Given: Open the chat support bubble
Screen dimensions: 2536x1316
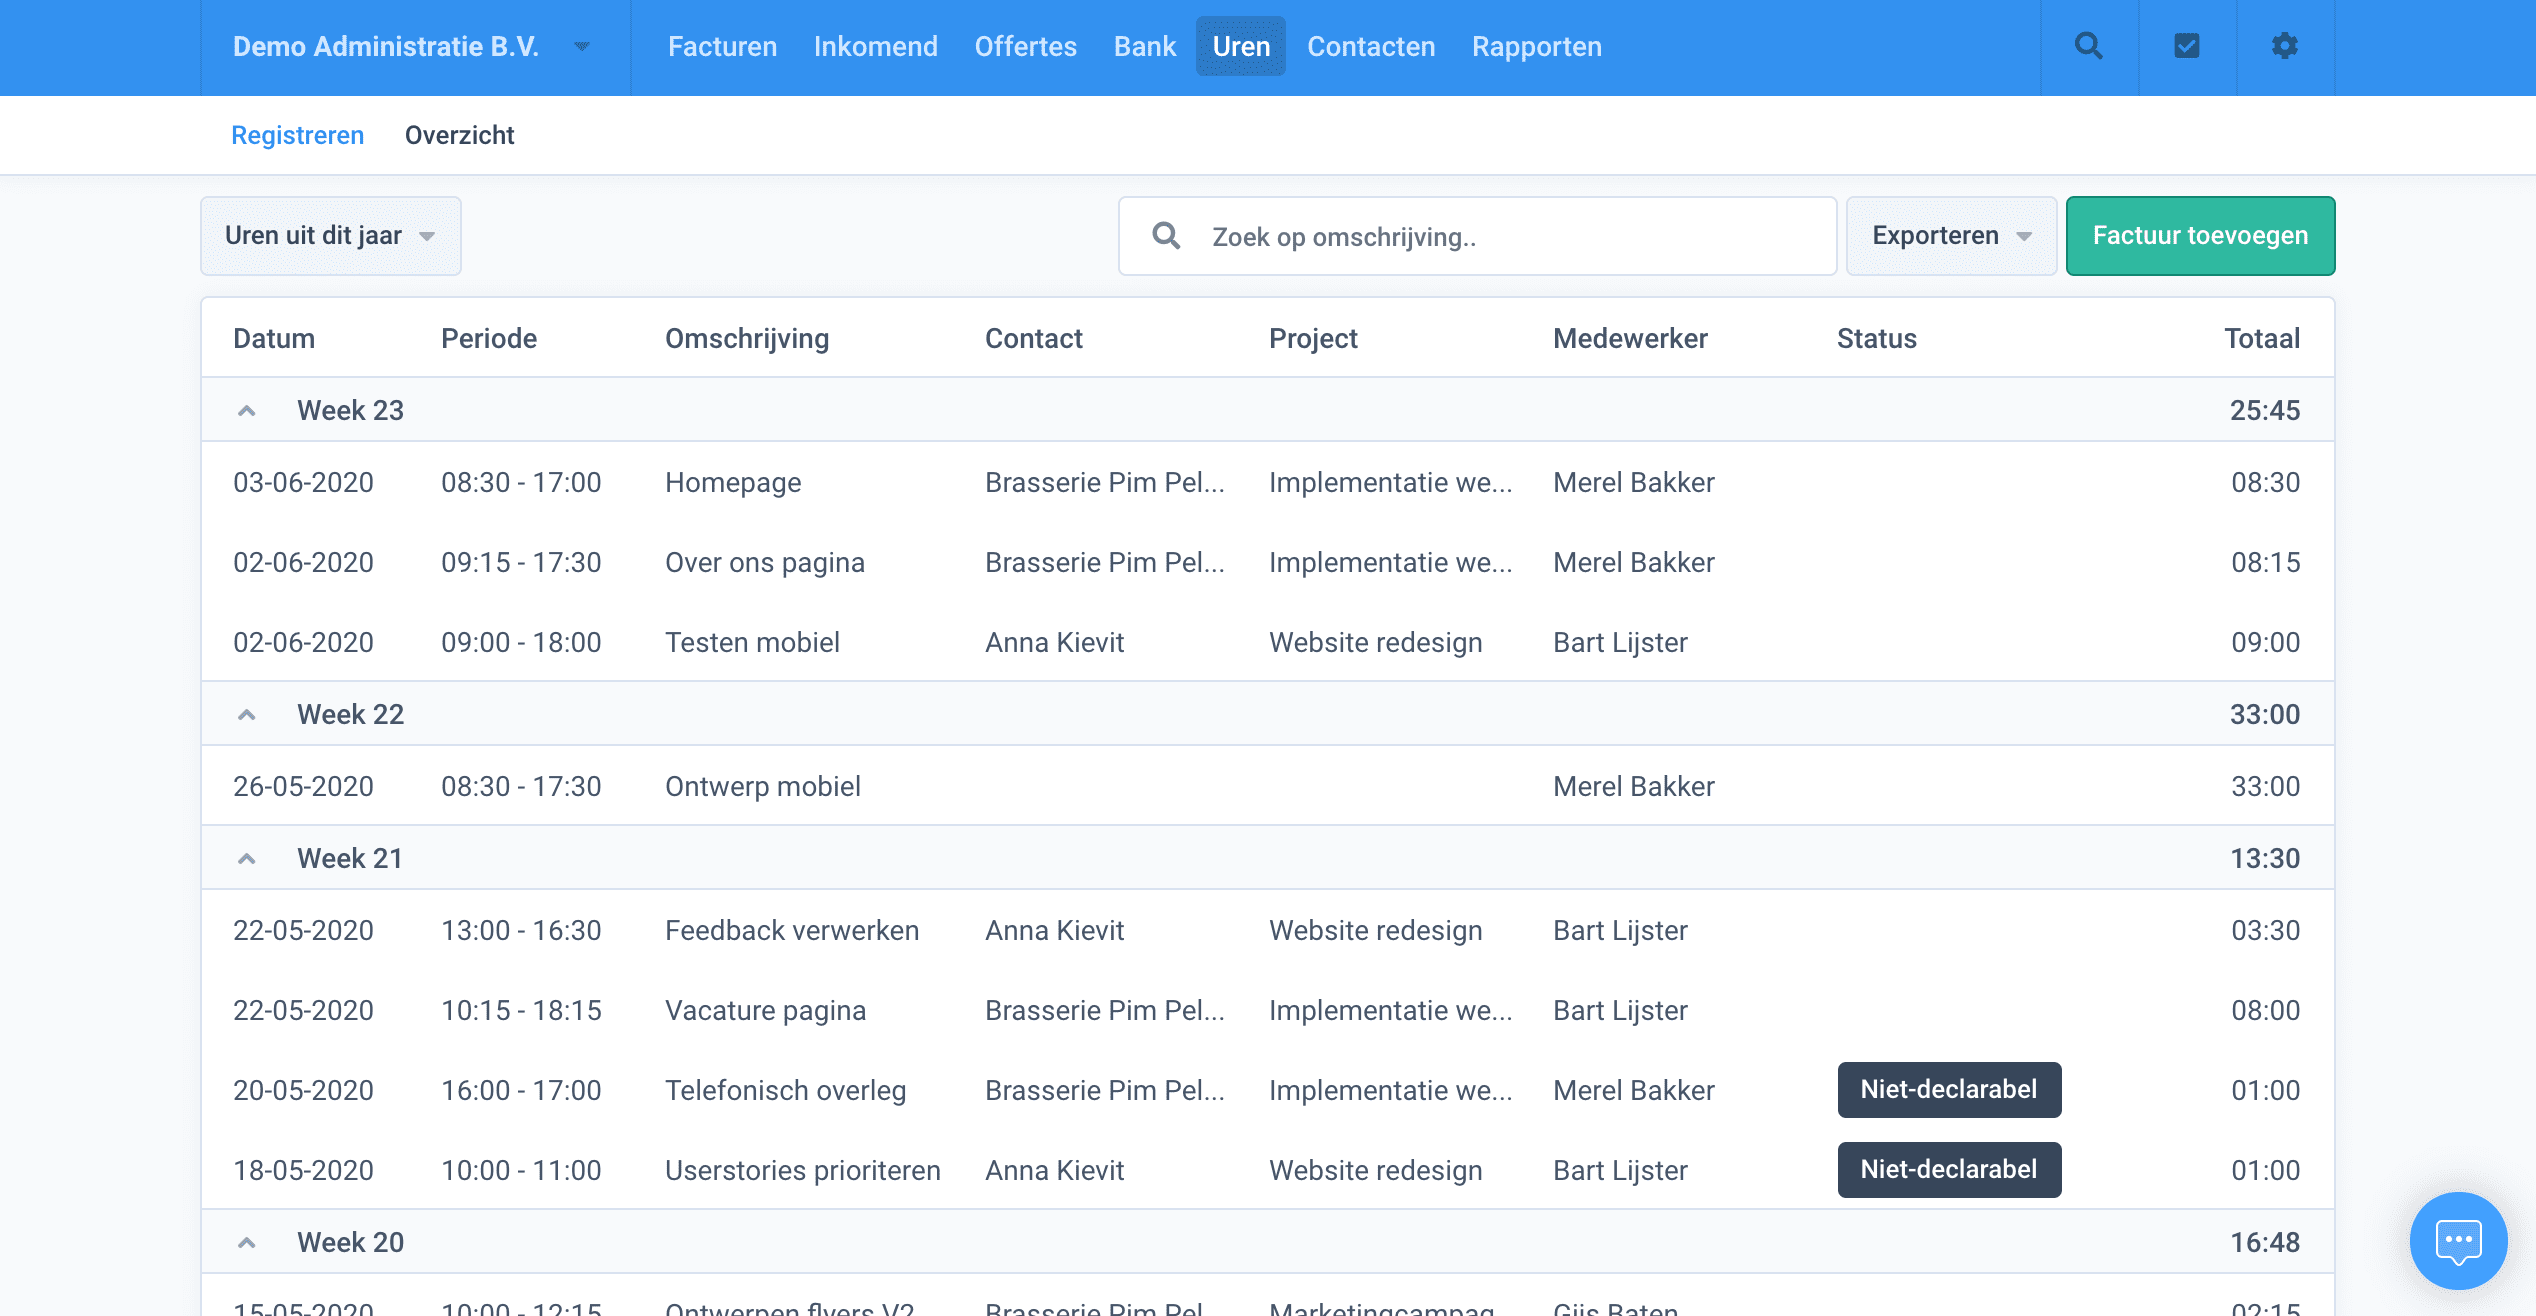Looking at the screenshot, I should [x=2458, y=1240].
